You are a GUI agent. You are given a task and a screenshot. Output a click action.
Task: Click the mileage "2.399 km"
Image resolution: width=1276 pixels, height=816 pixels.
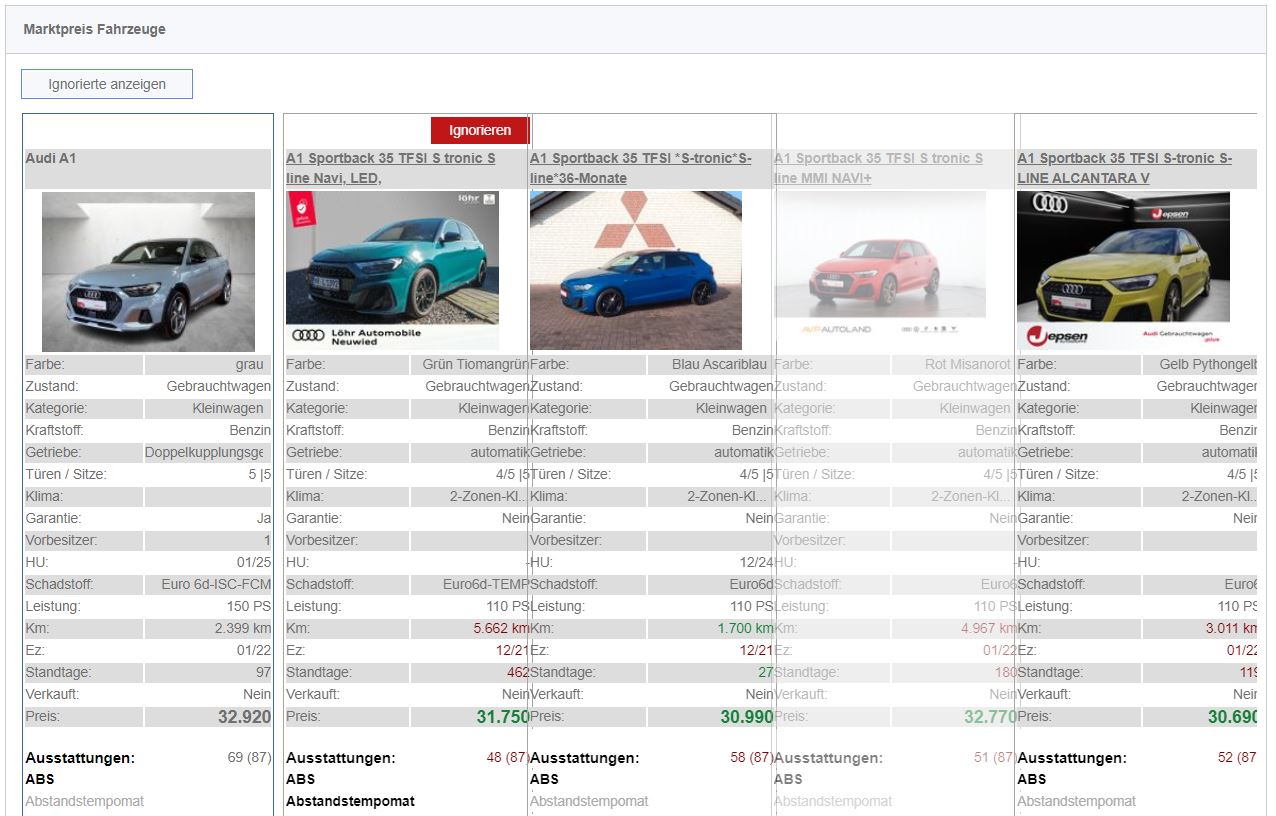243,629
